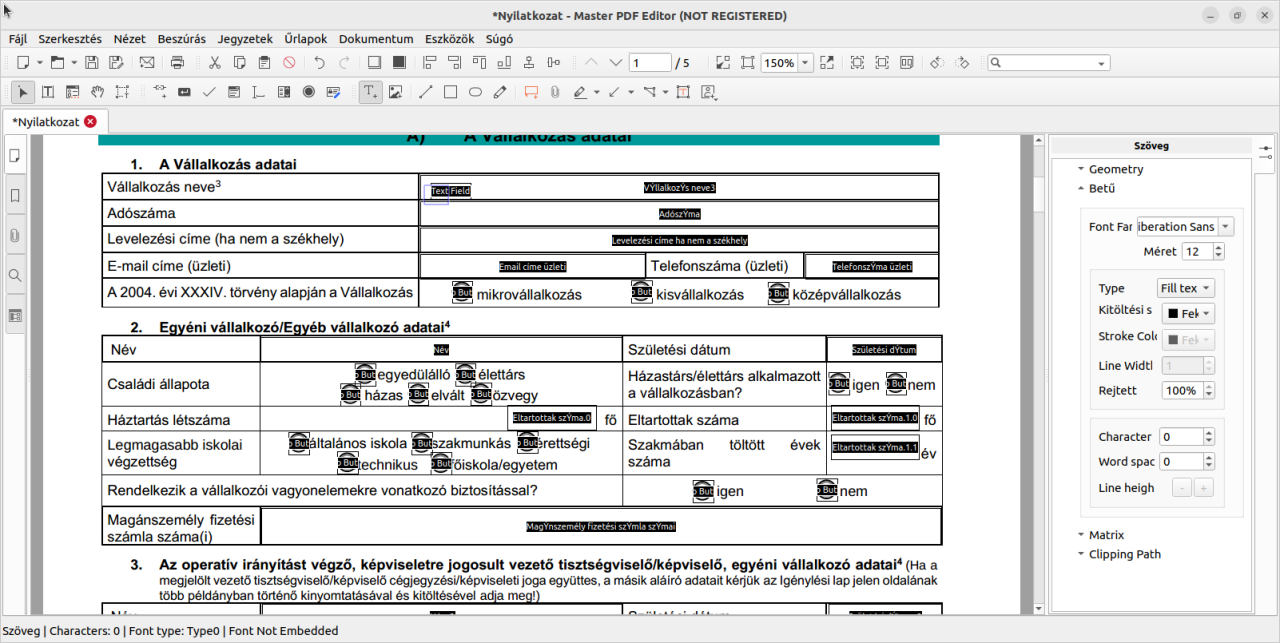
Task: Select the Attach File paperclip tool
Action: pos(555,92)
